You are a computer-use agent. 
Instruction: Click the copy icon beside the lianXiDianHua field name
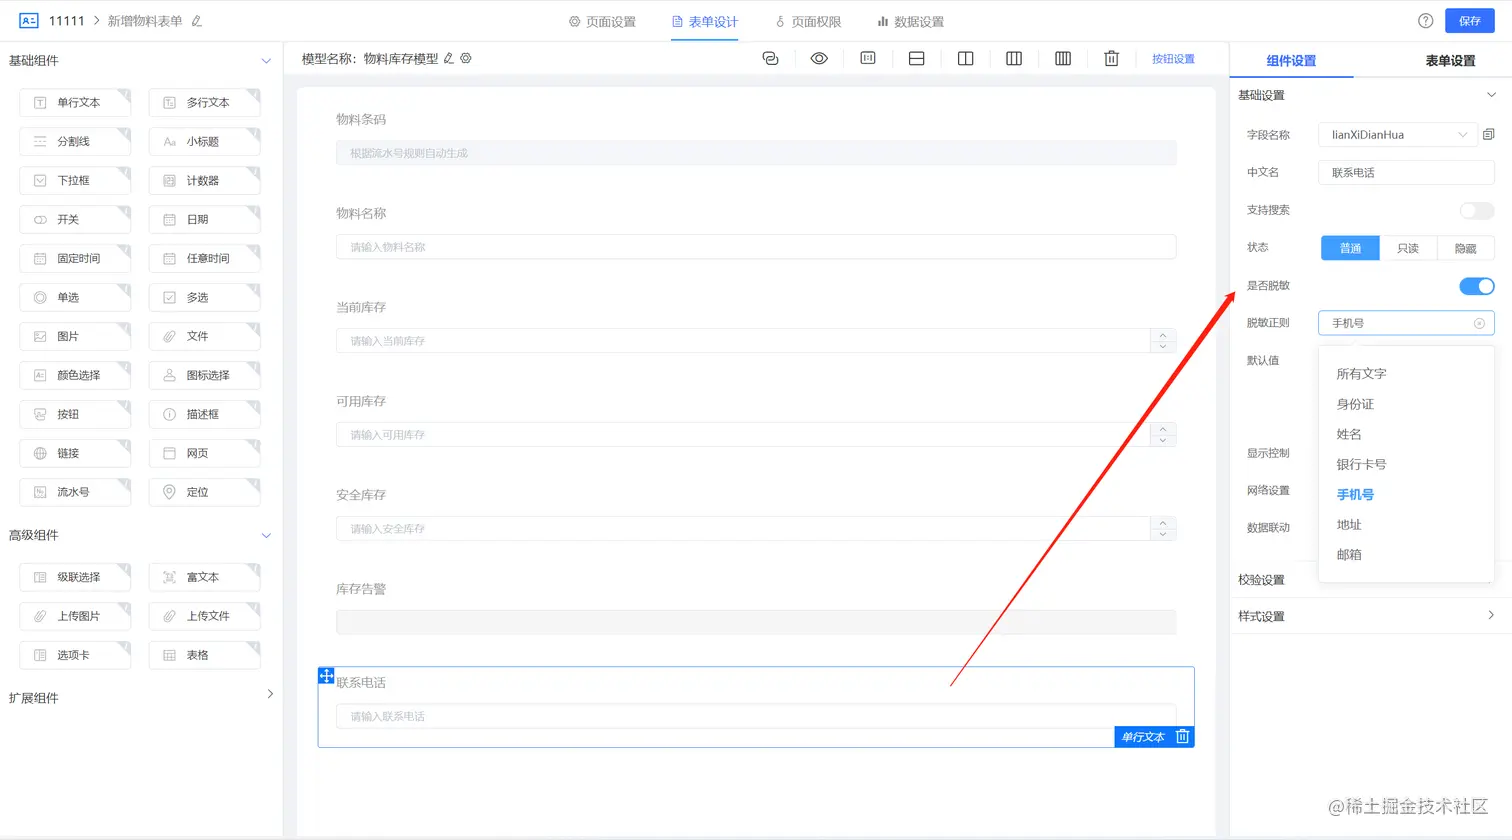point(1488,135)
